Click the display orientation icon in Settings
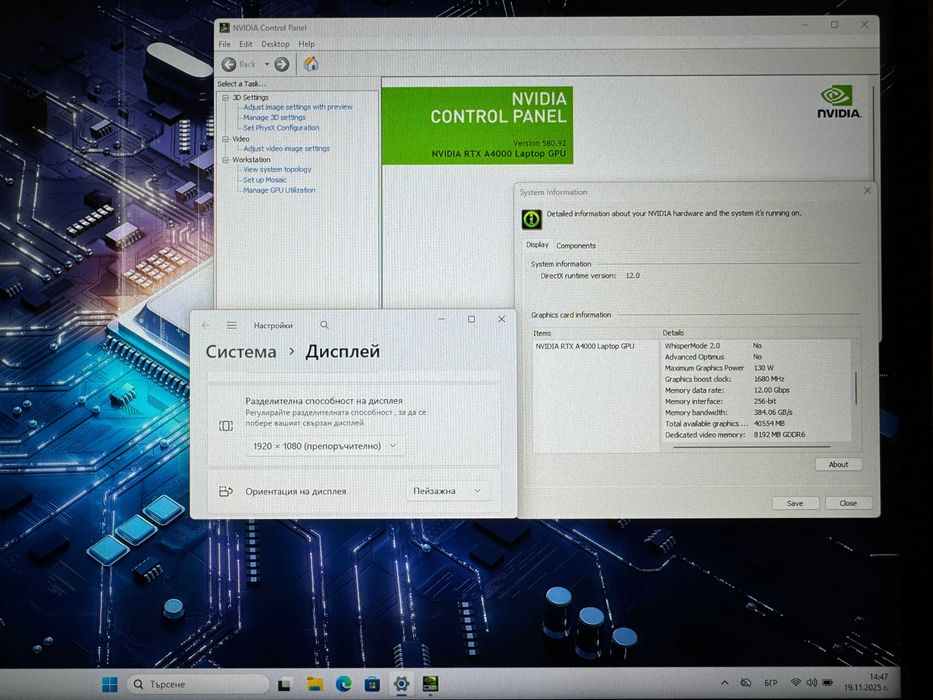933x700 pixels. [226, 491]
